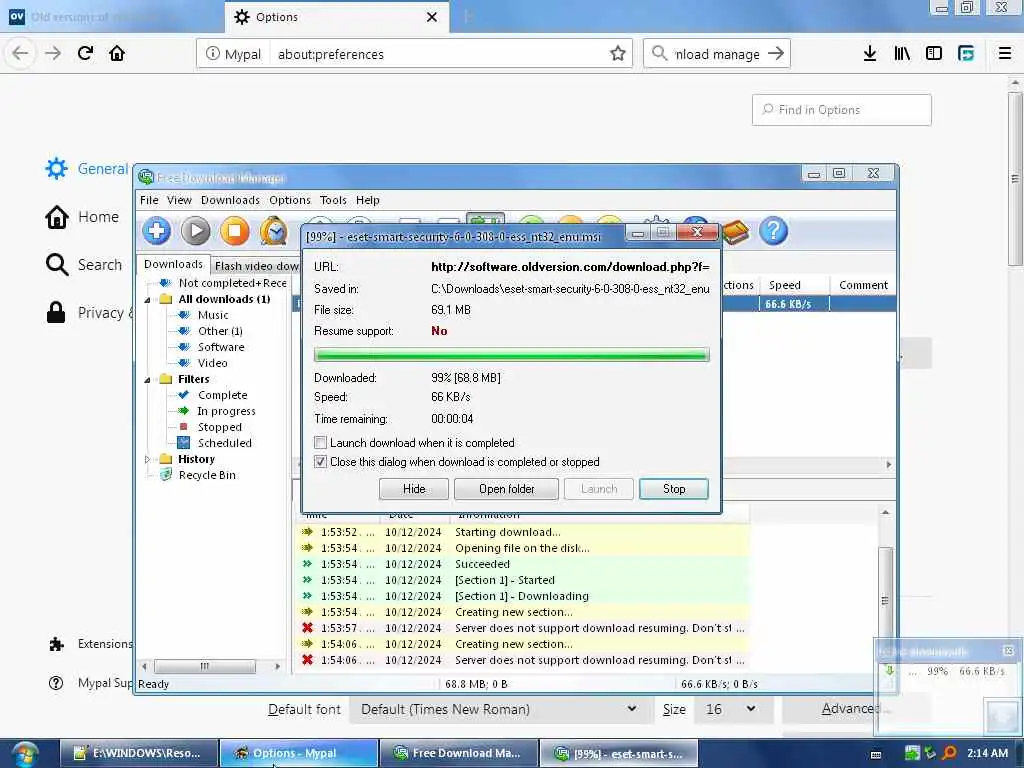This screenshot has width=1024, height=768.
Task: Collapse the Filters tree node
Action: (148, 380)
